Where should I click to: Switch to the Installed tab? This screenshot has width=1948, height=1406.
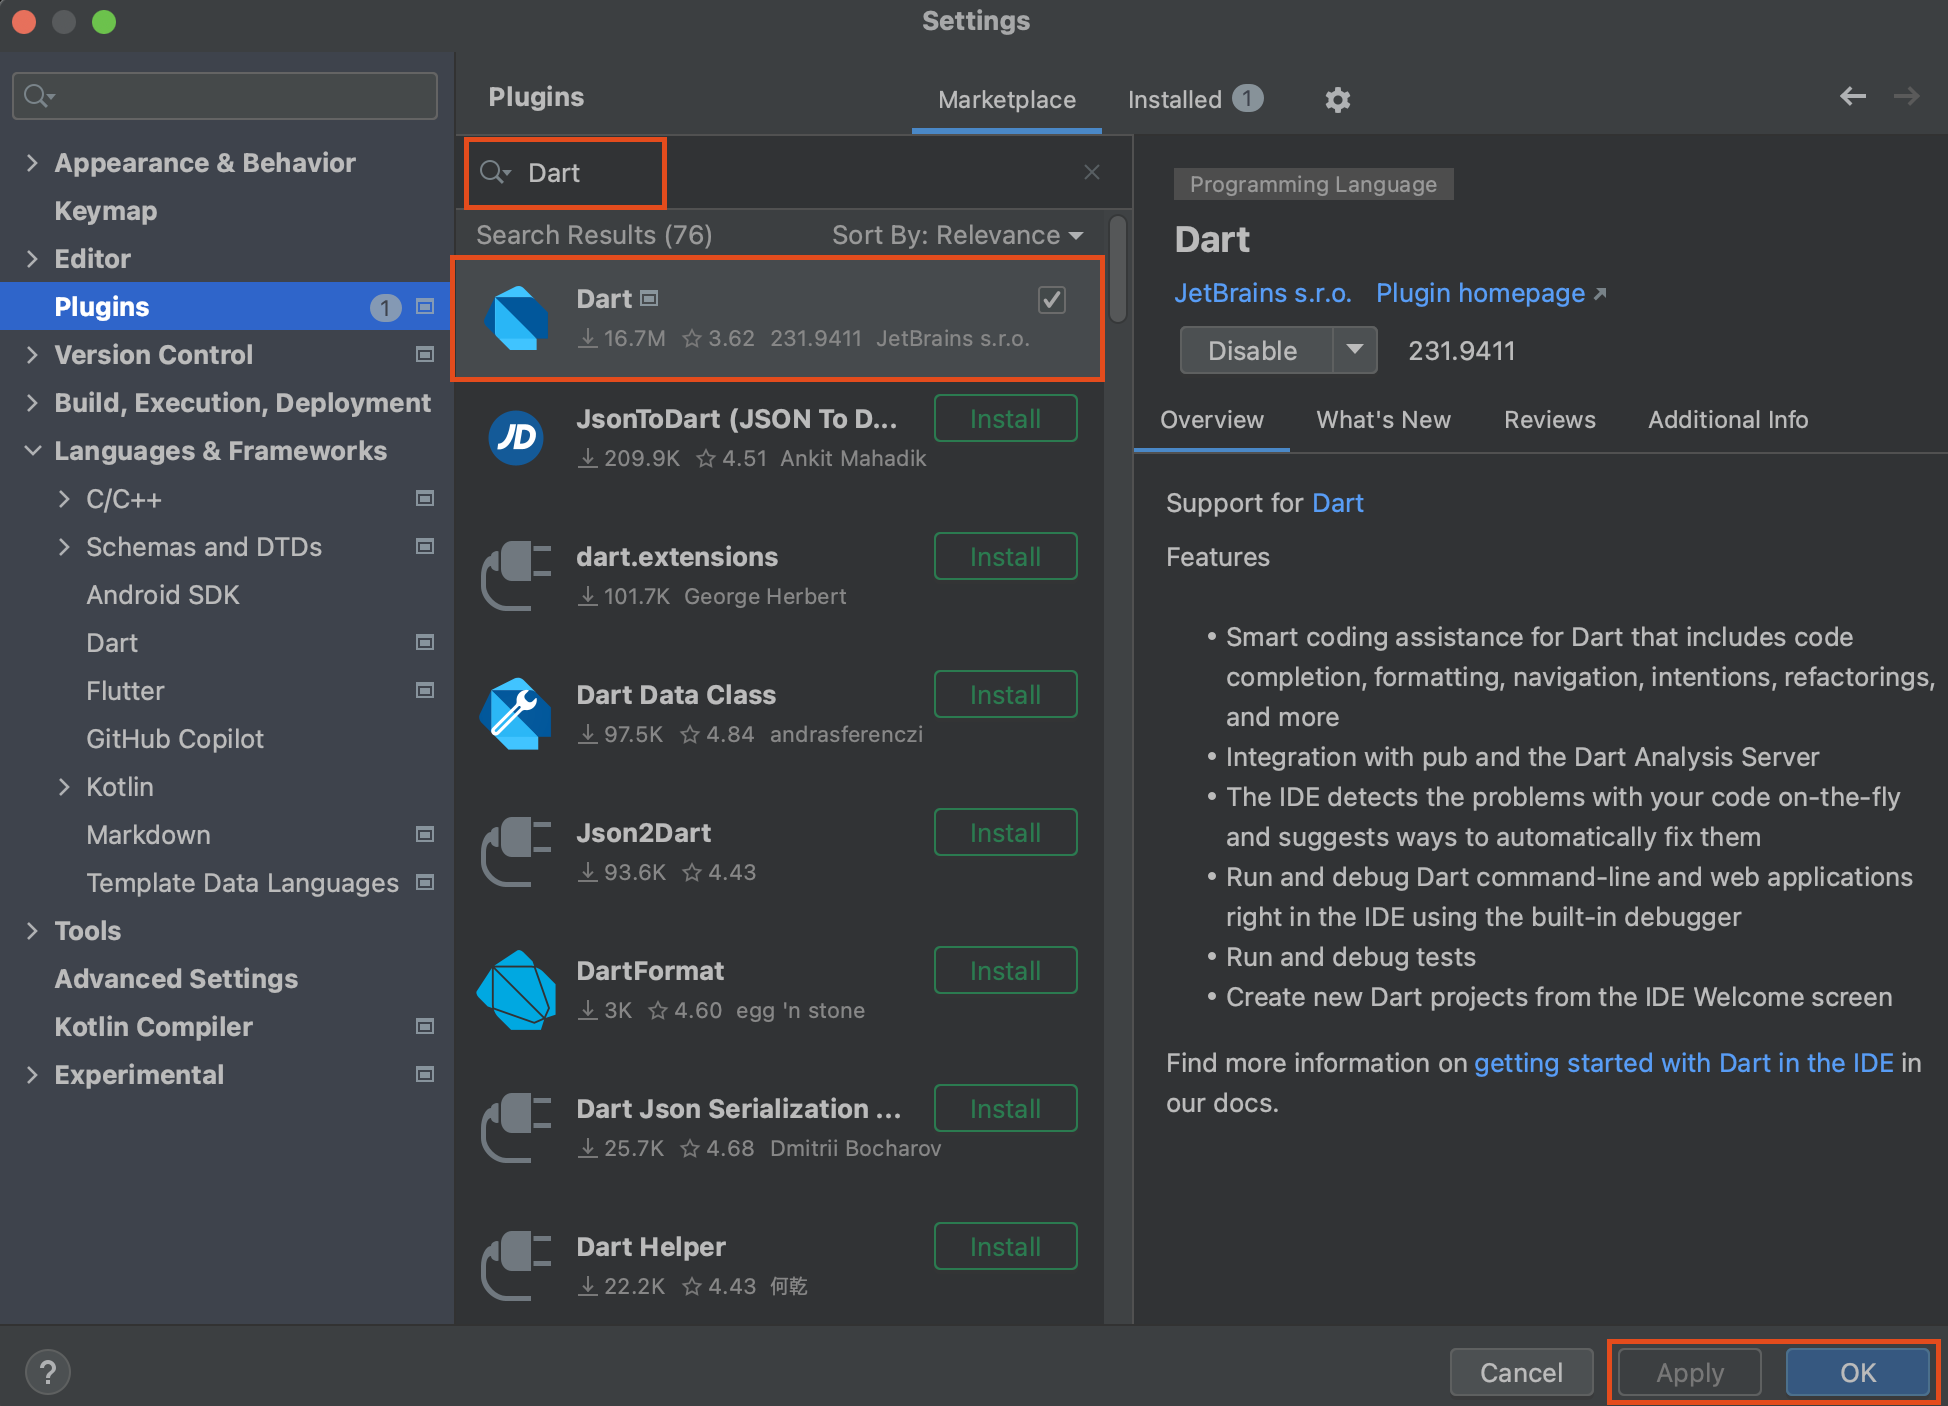pos(1195,100)
